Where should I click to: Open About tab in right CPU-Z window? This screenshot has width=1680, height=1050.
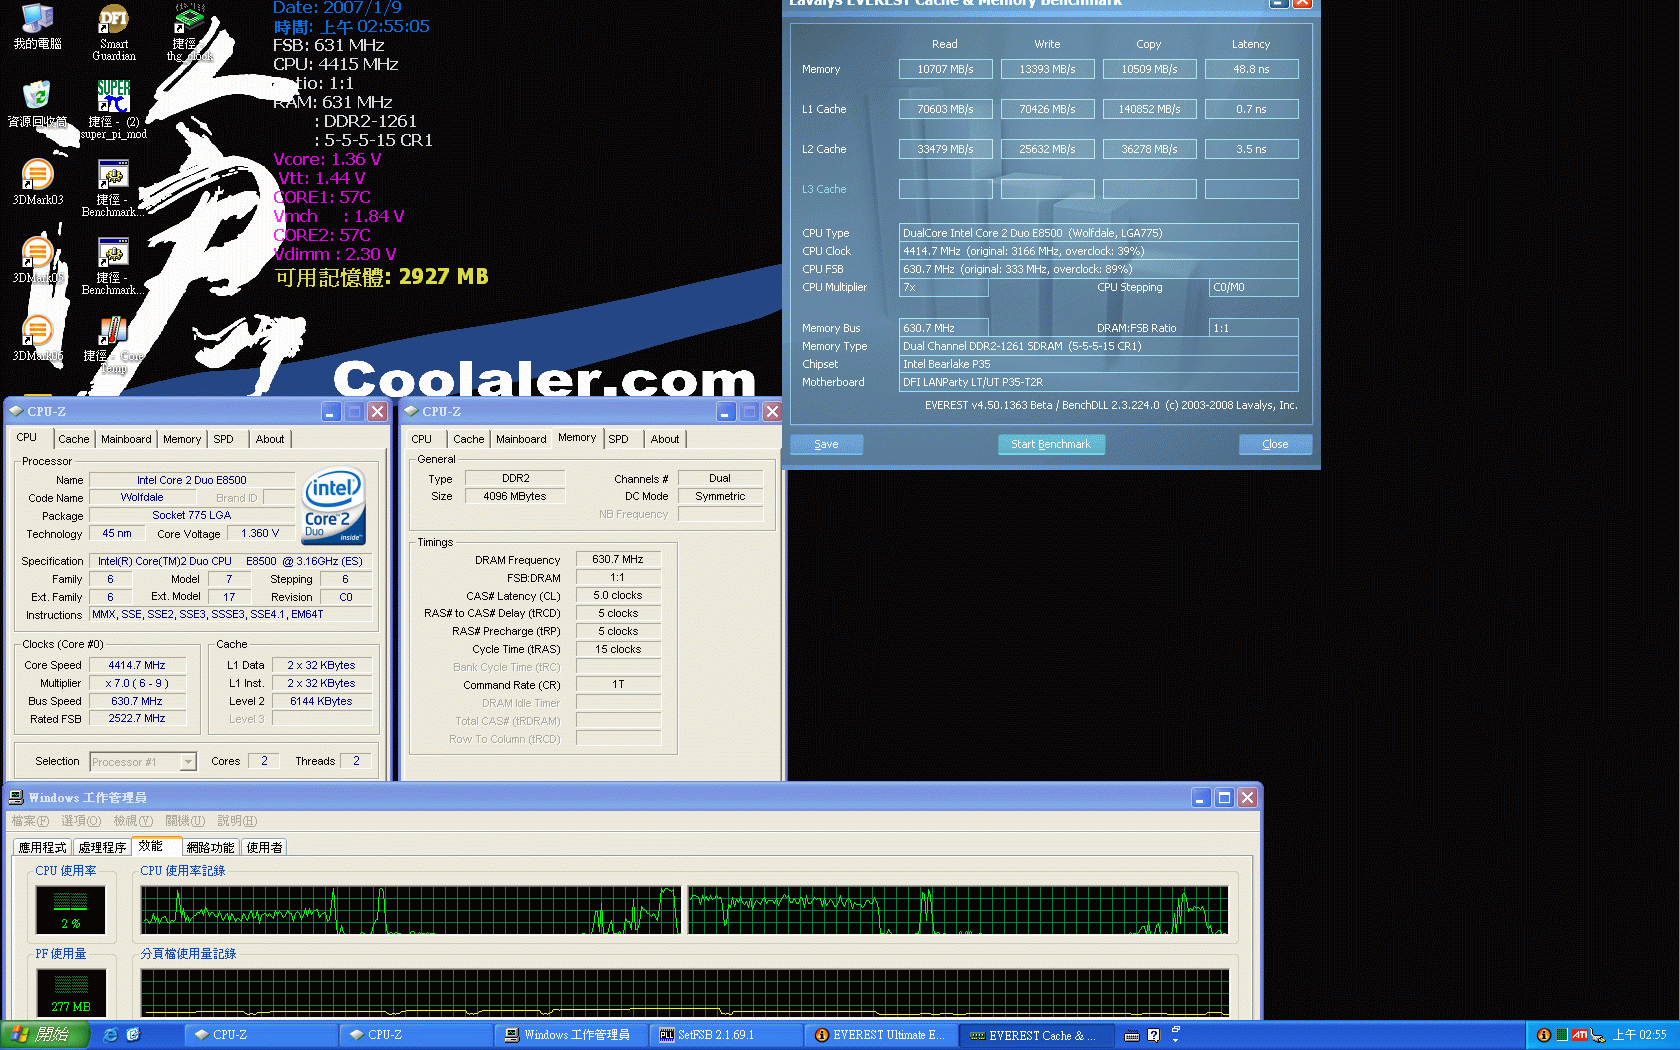pos(665,439)
